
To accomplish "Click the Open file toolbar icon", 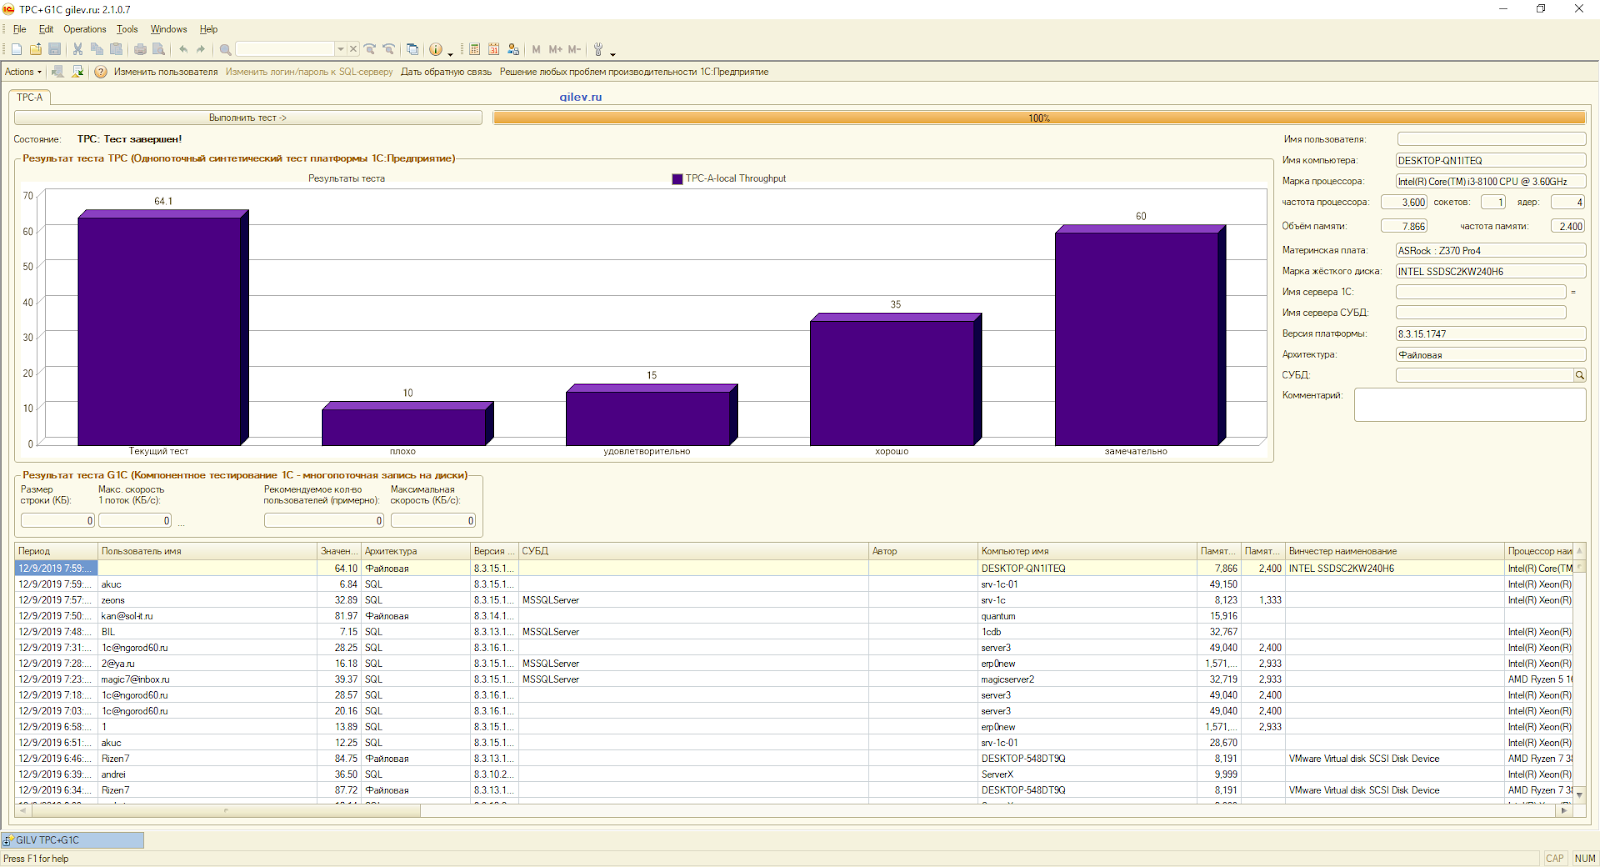I will tap(36, 49).
